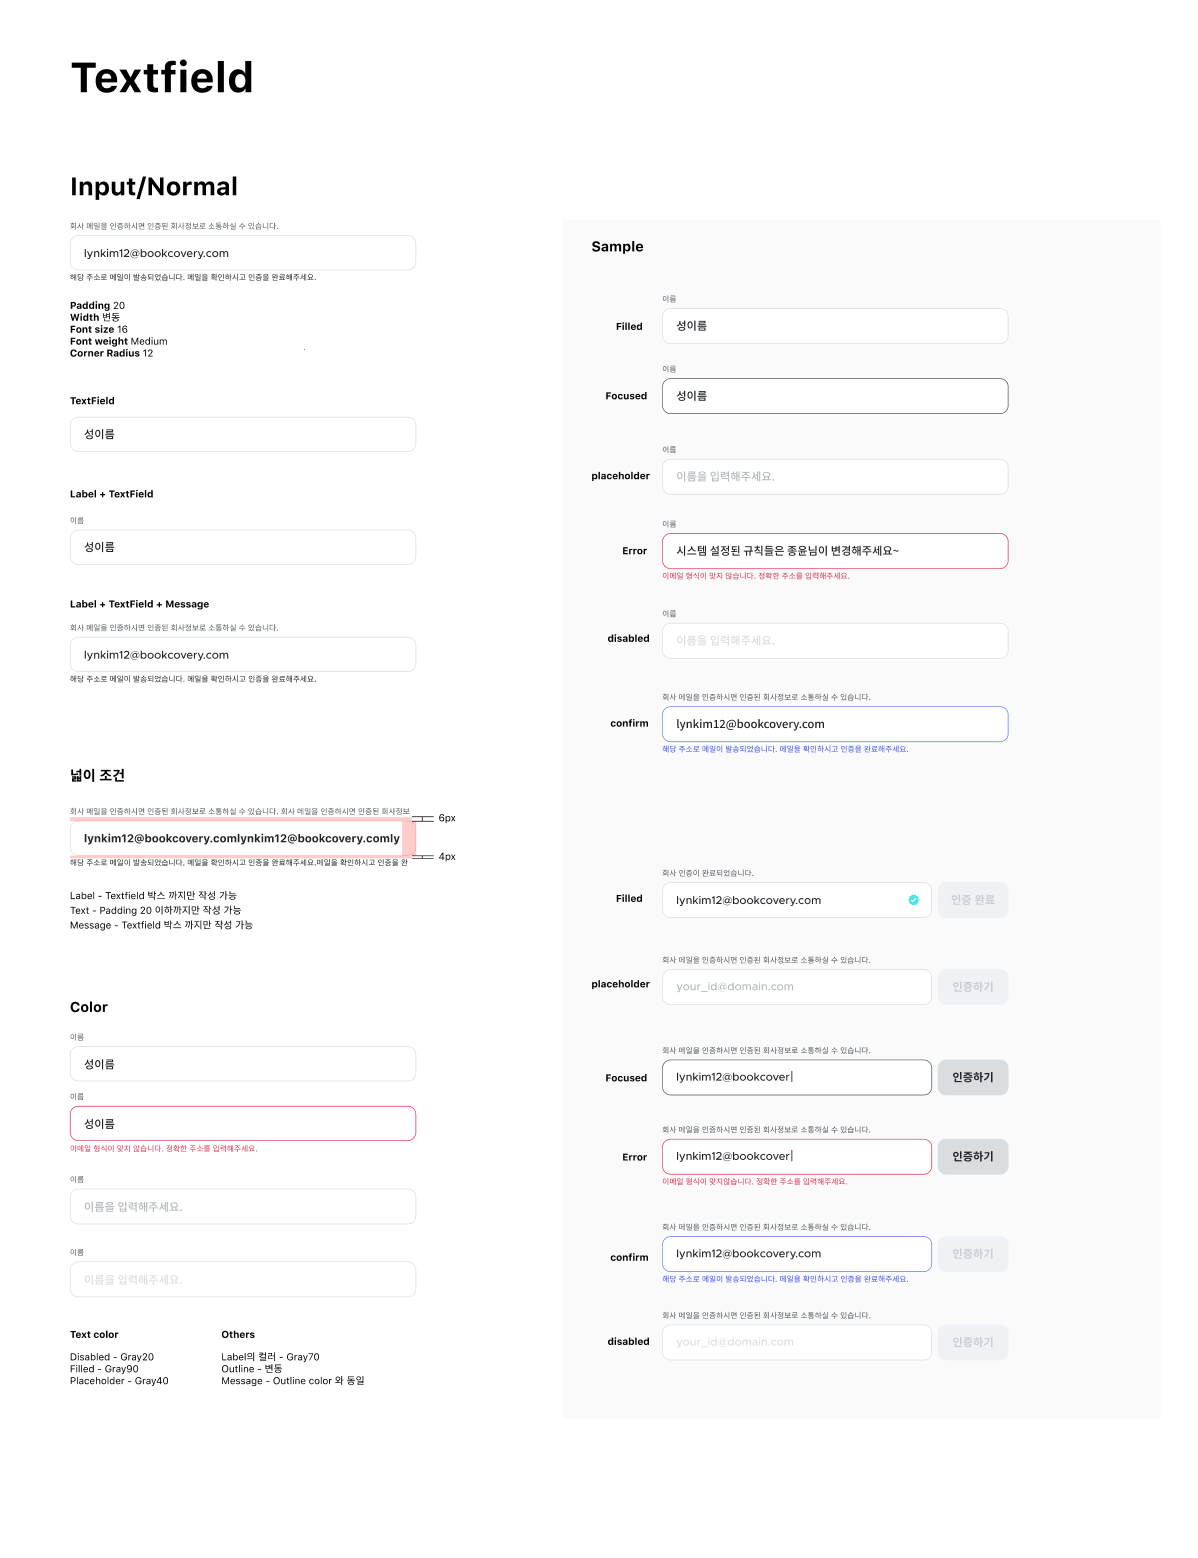
Task: Click '인증하기' button beside placeholder email field
Action: click(972, 987)
